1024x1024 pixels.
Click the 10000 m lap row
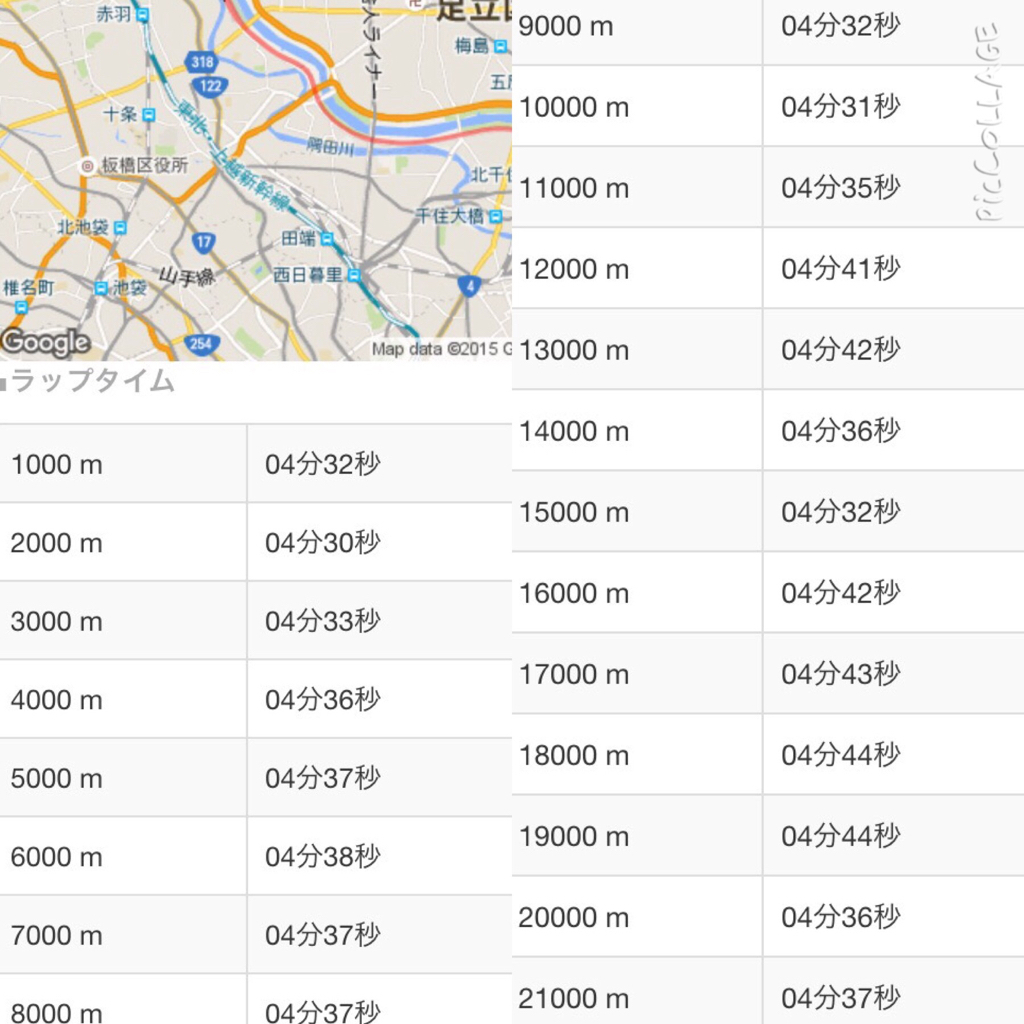(x=768, y=106)
